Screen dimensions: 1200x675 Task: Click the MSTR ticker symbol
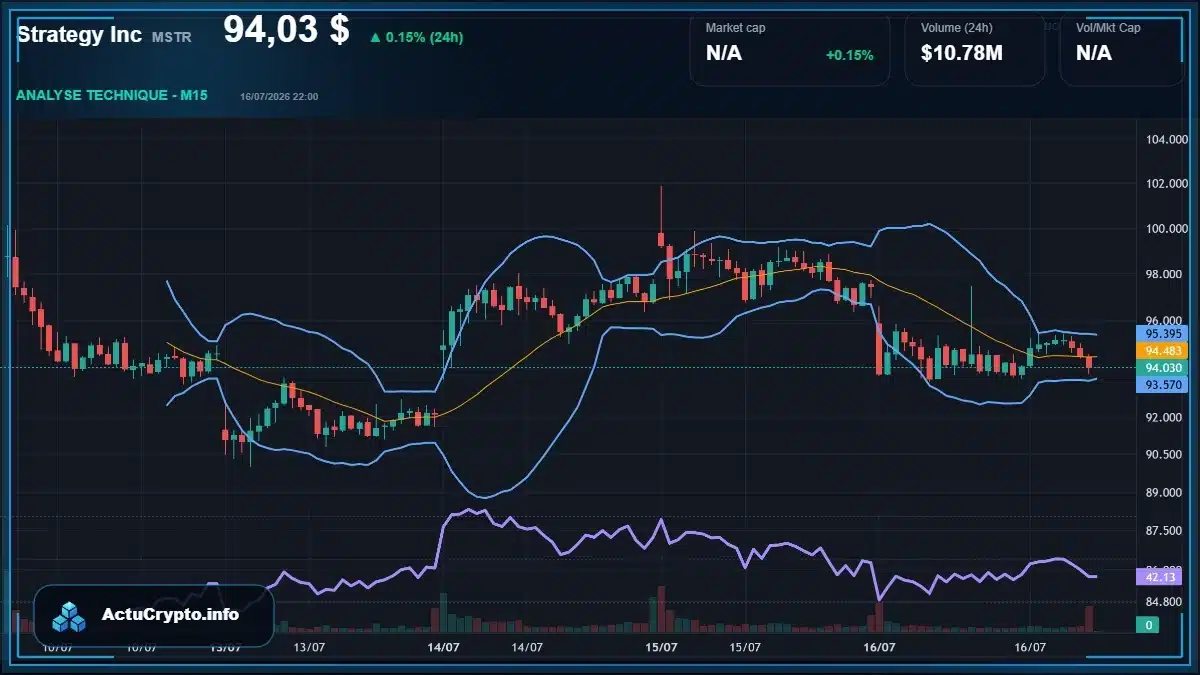pyautogui.click(x=171, y=37)
